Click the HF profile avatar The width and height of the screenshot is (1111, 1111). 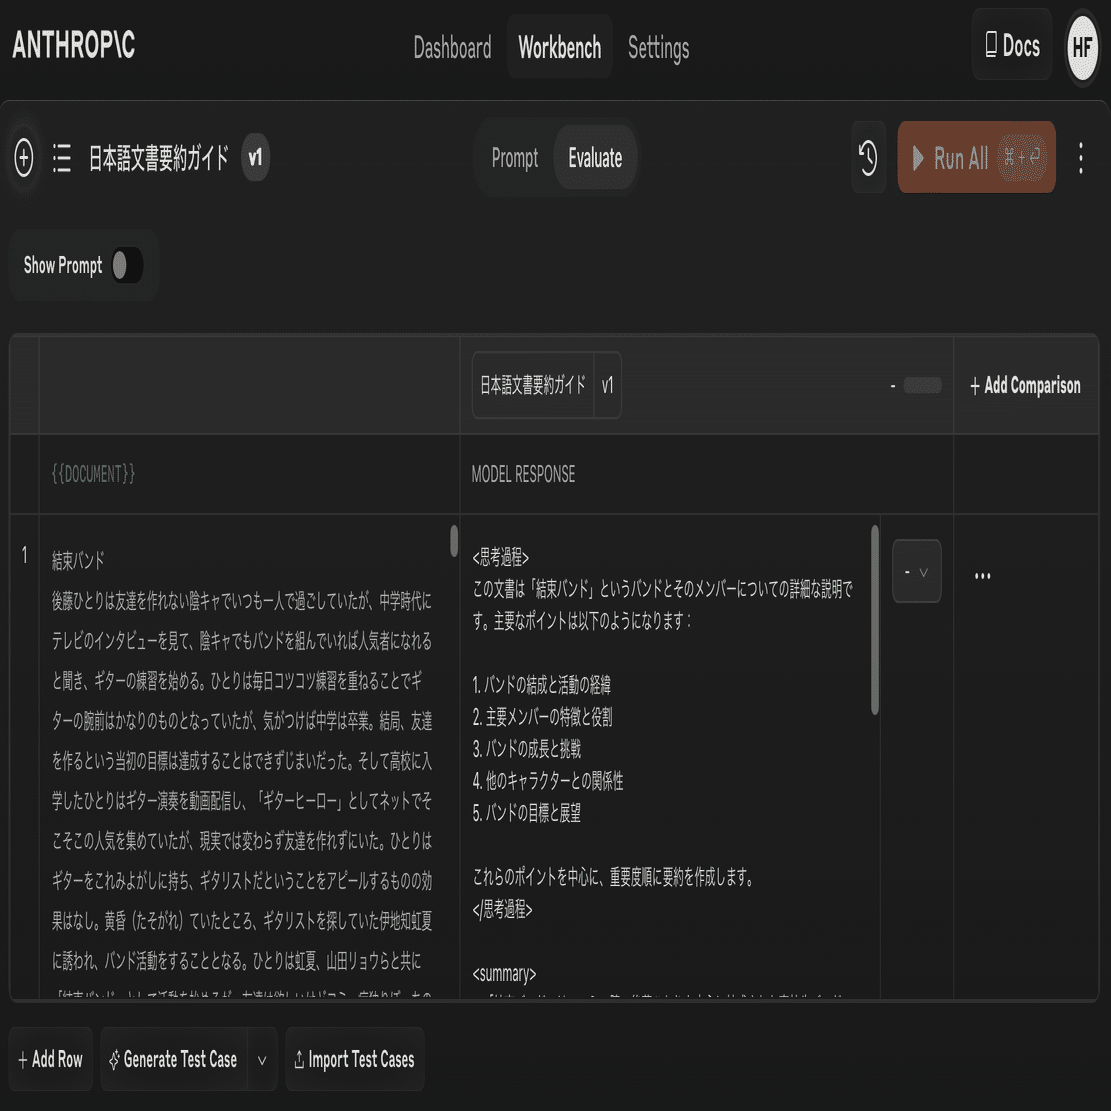pyautogui.click(x=1083, y=47)
